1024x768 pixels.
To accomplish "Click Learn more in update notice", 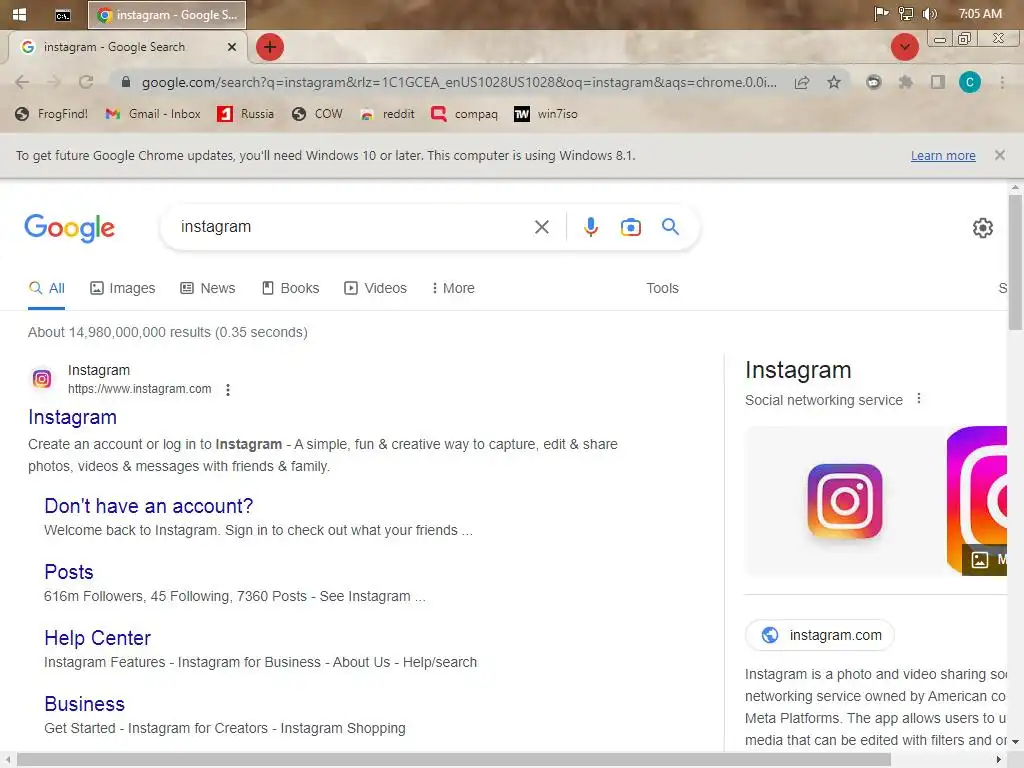I will 943,155.
